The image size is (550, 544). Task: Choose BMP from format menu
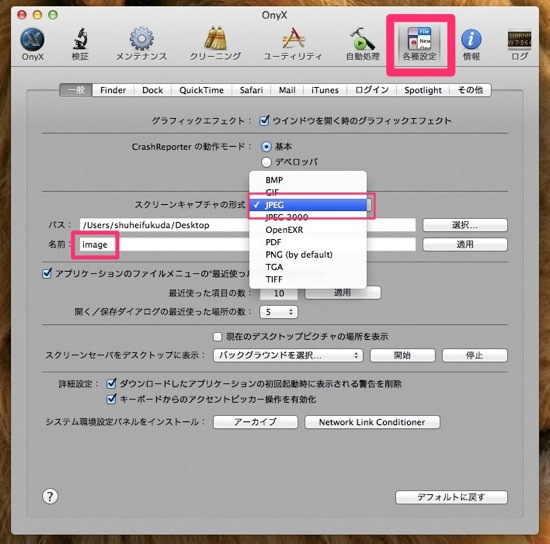tap(308, 180)
